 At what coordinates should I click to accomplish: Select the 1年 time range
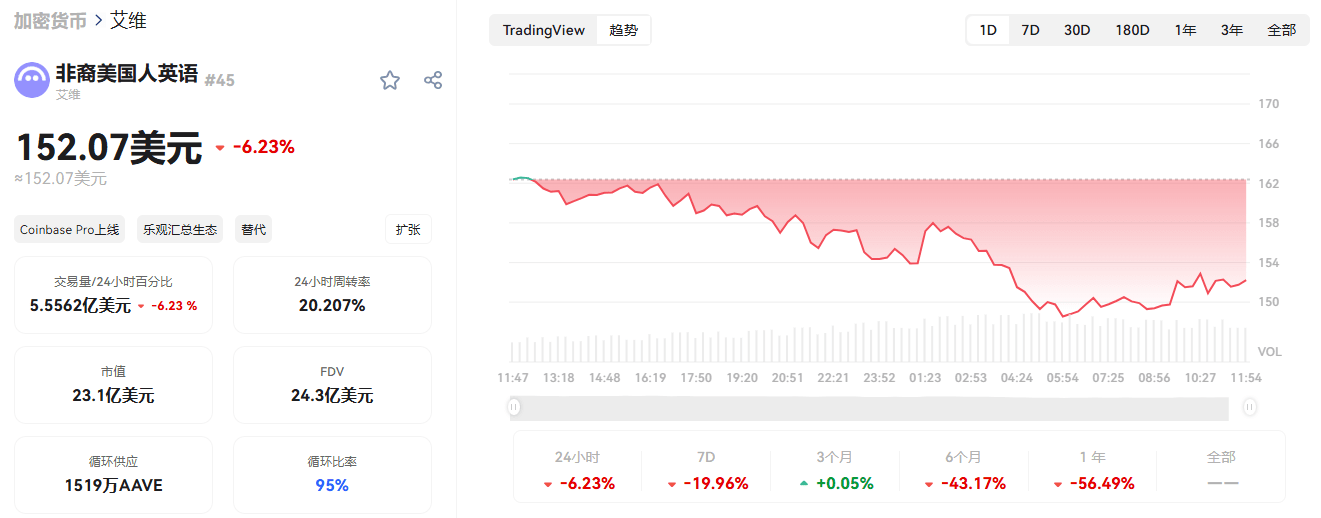(x=1186, y=30)
